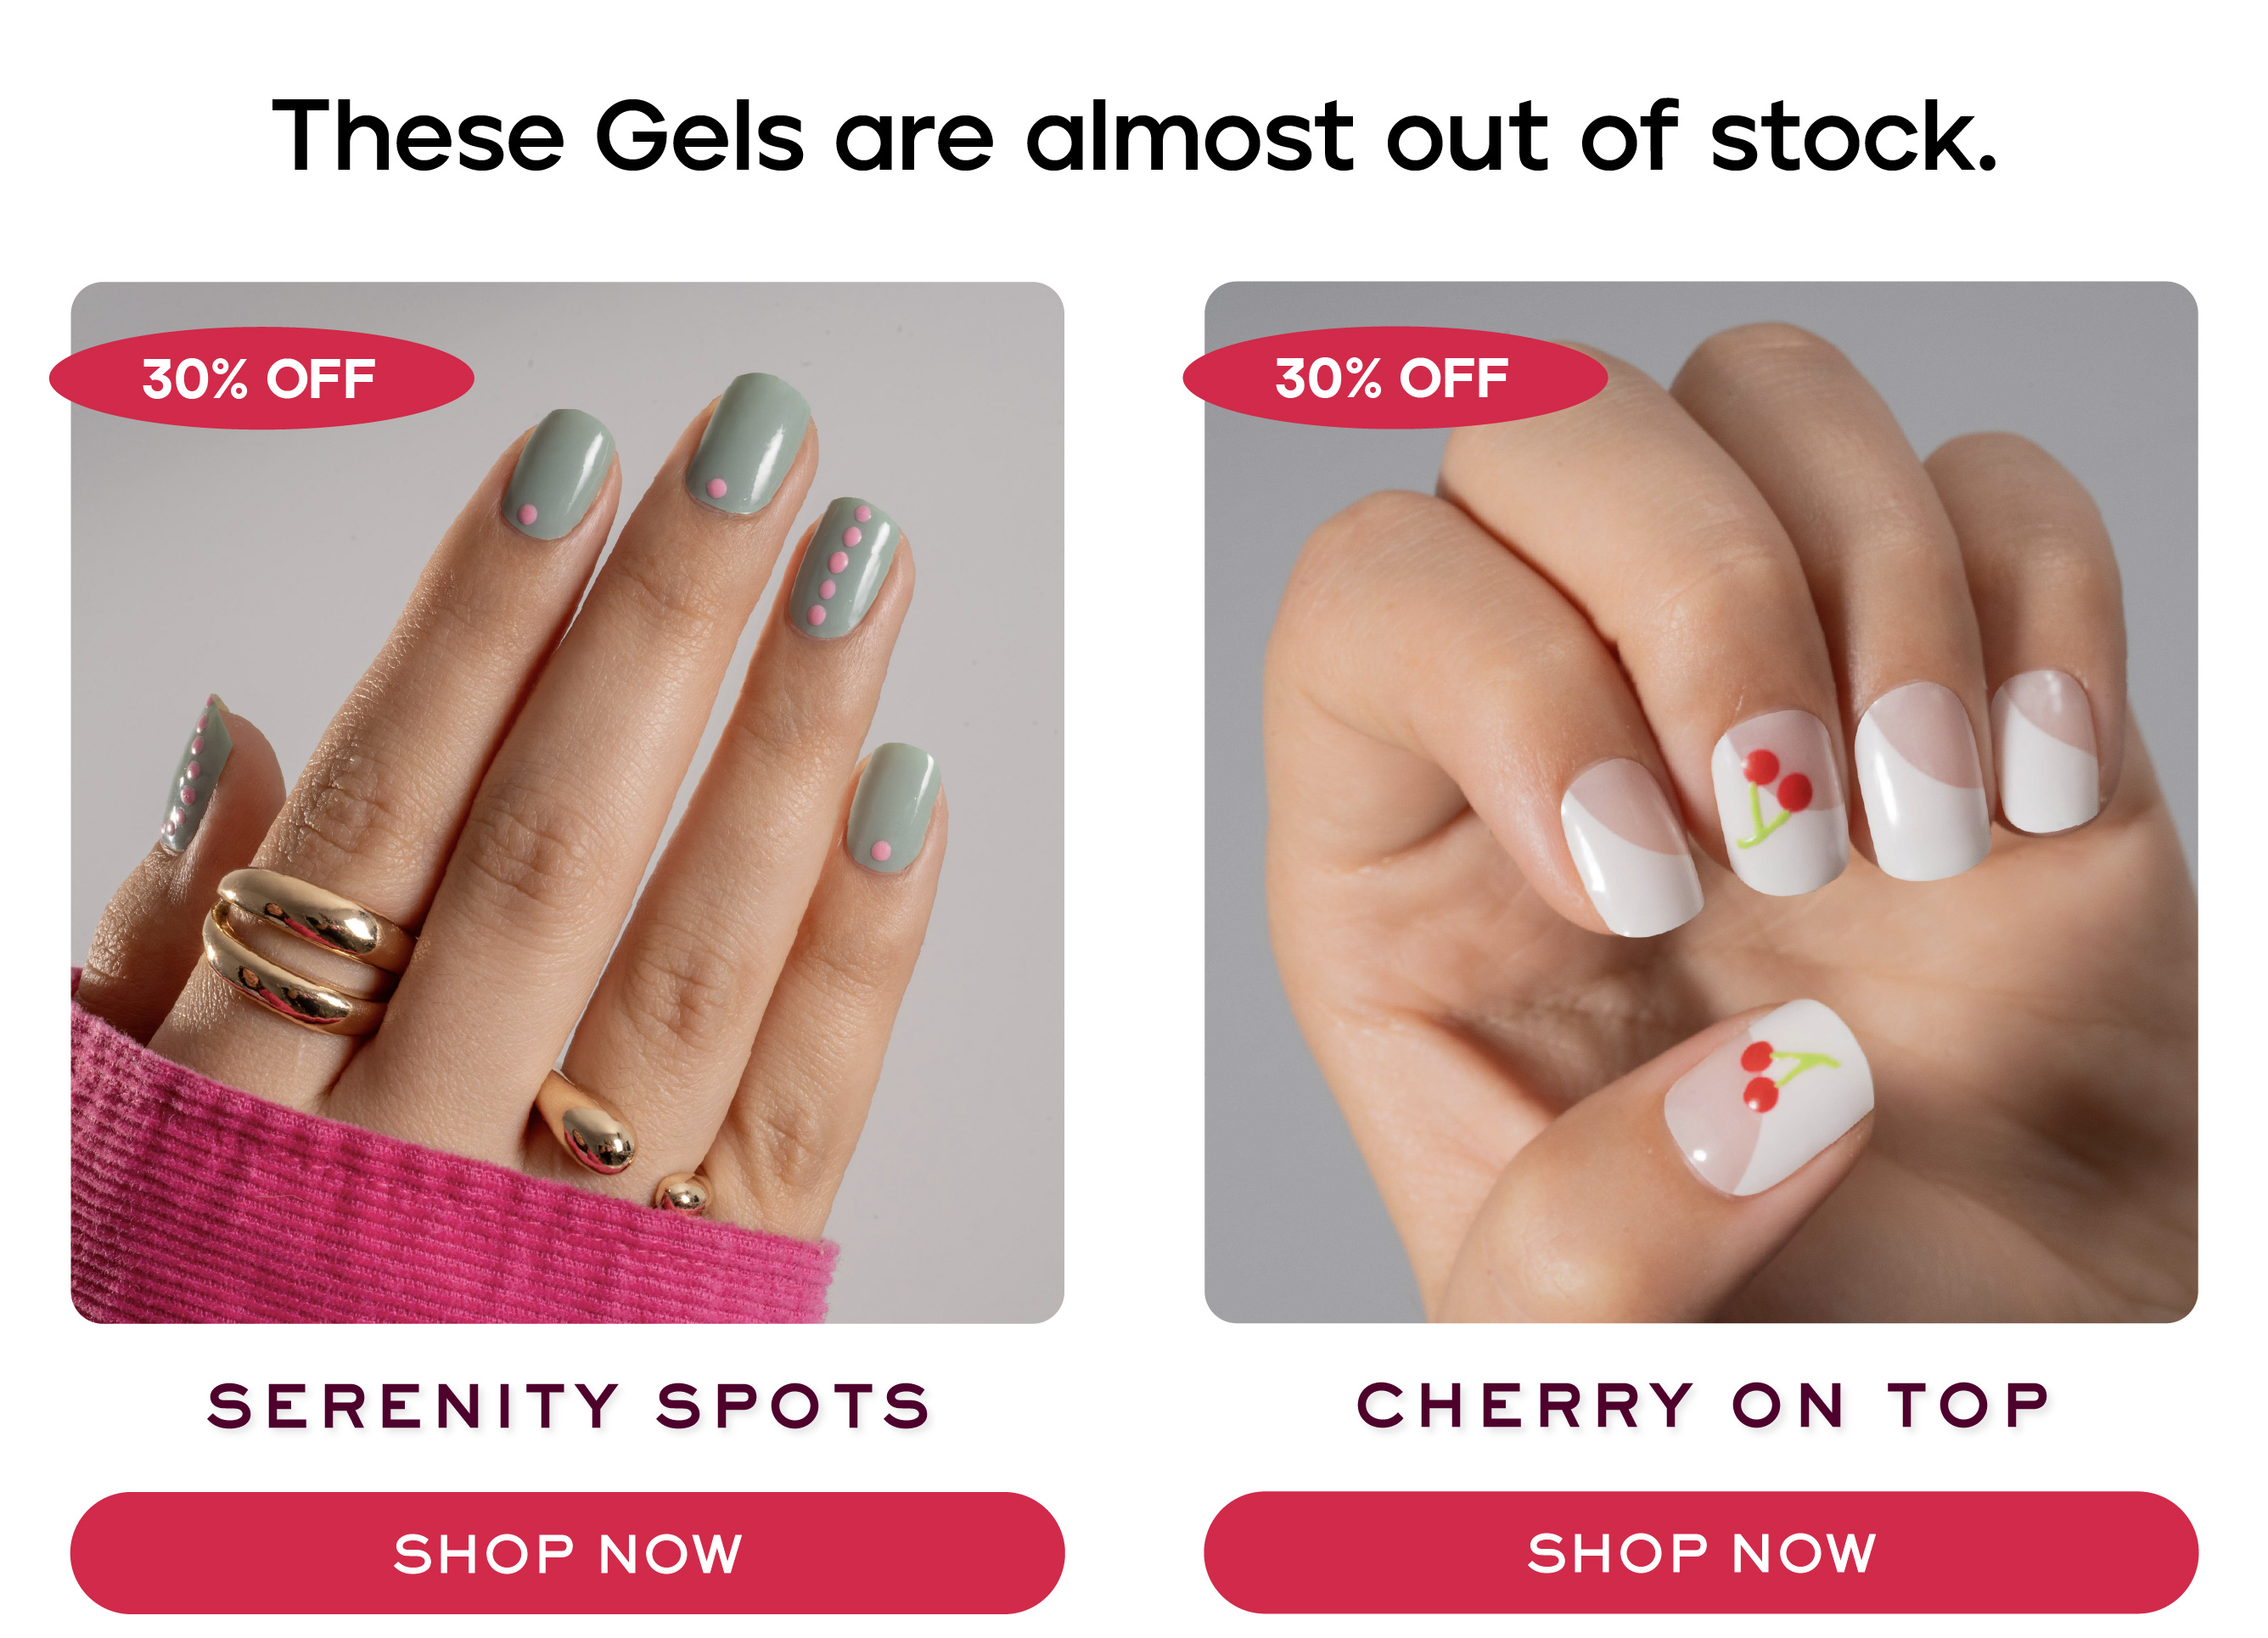Viewport: 2268px width, 1638px height.
Task: Click Shop Now under Cherry On Top
Action: 1701,1553
